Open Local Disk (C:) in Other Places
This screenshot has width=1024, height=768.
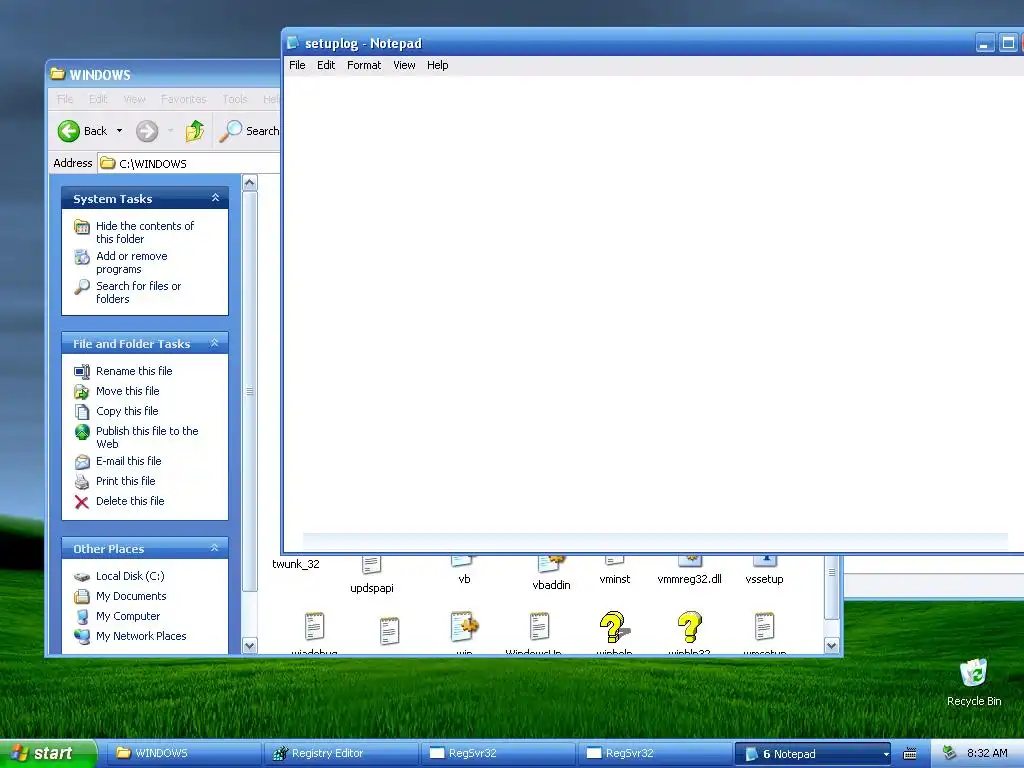click(x=130, y=576)
